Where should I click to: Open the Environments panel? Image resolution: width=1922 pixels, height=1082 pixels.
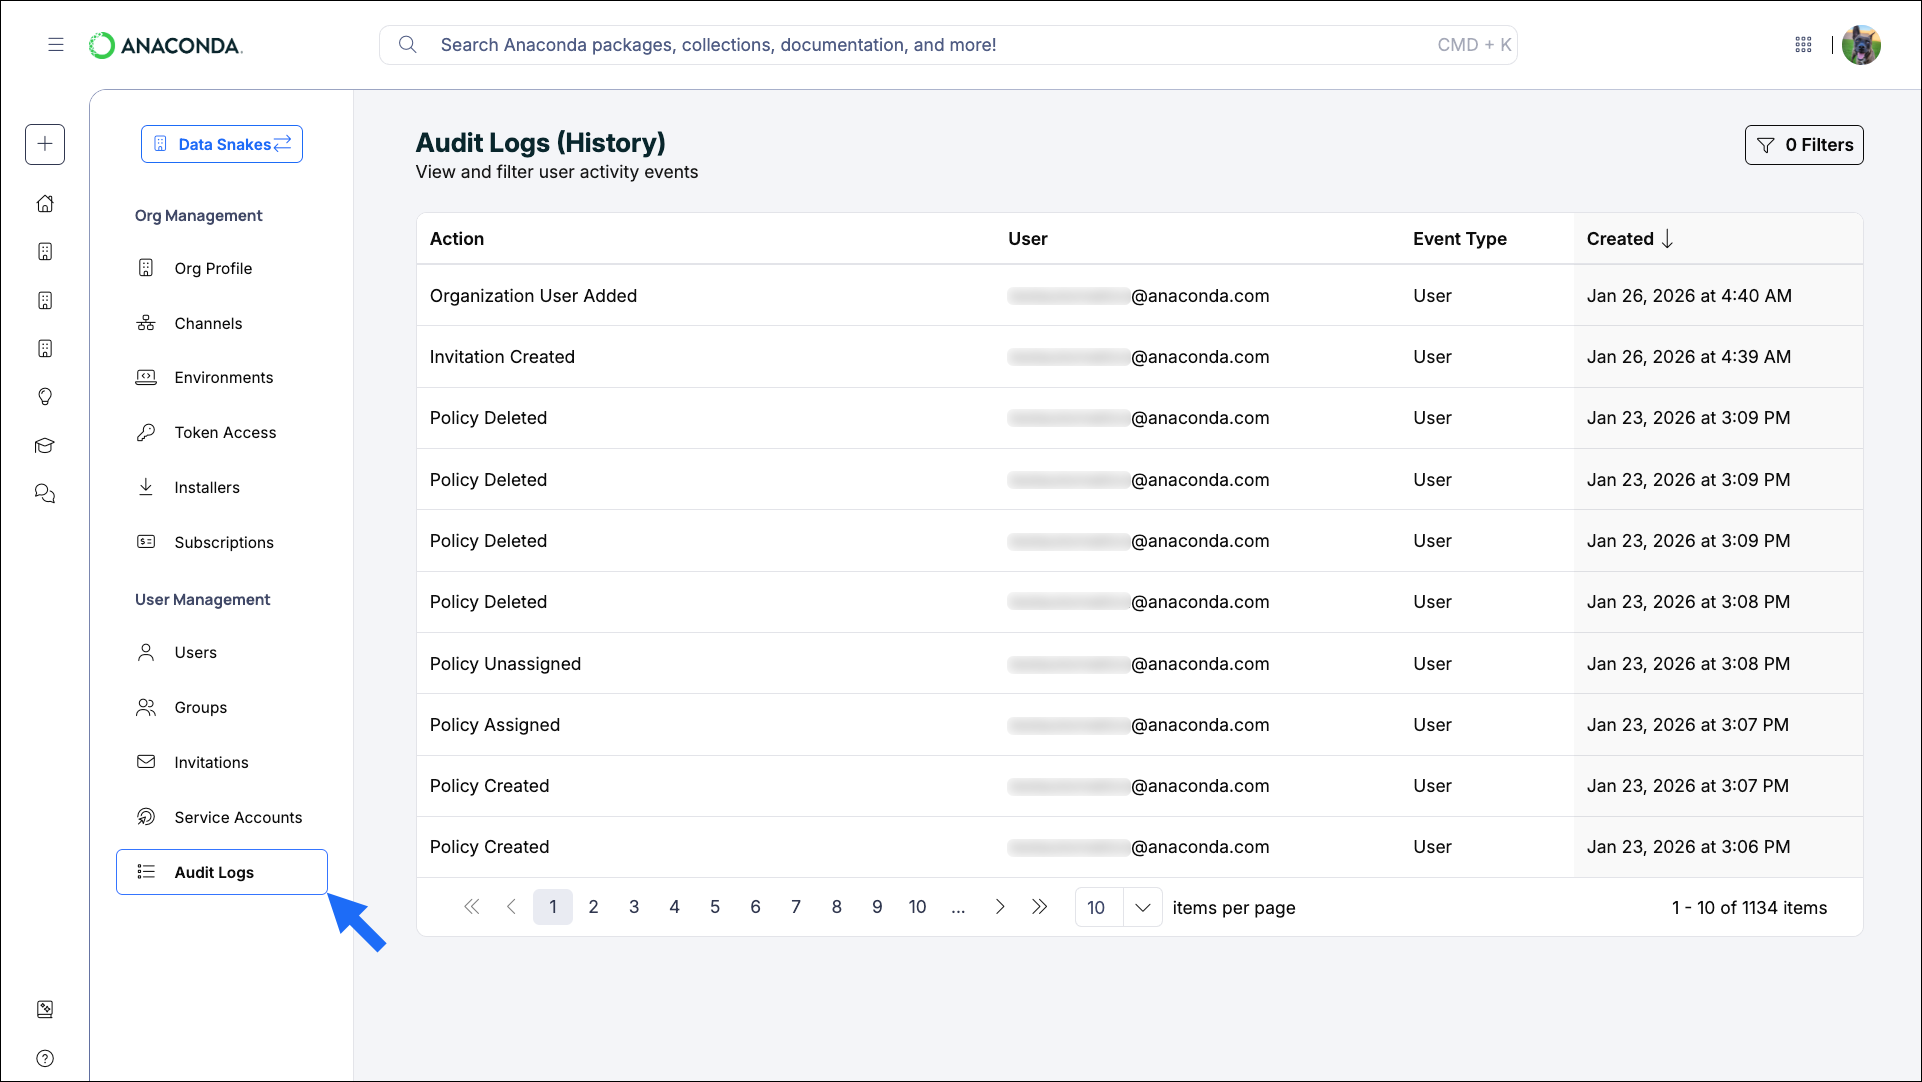coord(223,377)
